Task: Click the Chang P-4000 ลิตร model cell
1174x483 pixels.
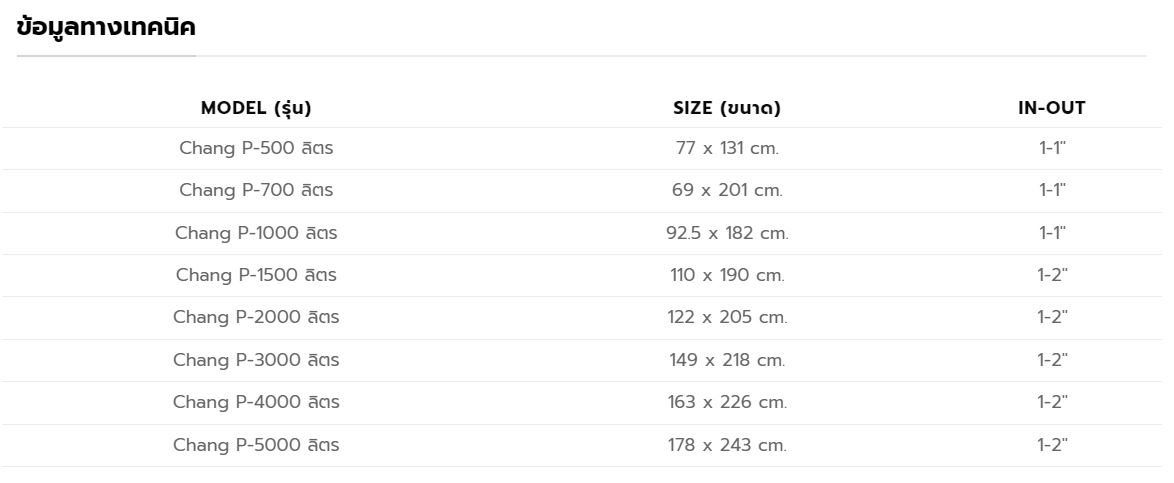Action: click(x=256, y=402)
